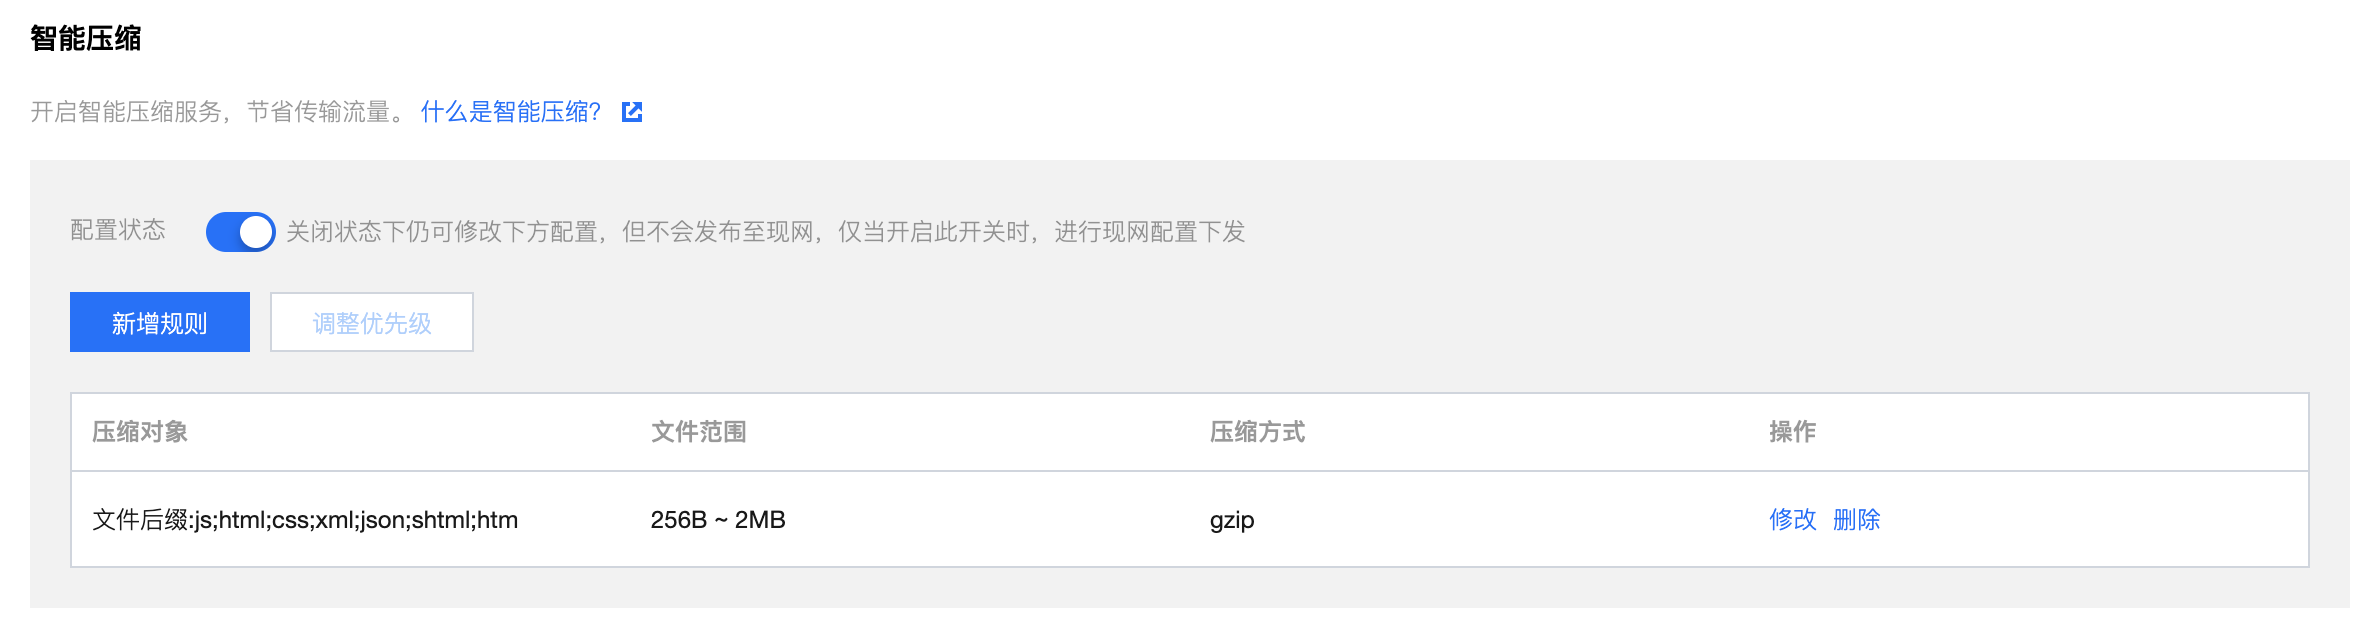Click the 调整优先级 button

pos(372,322)
